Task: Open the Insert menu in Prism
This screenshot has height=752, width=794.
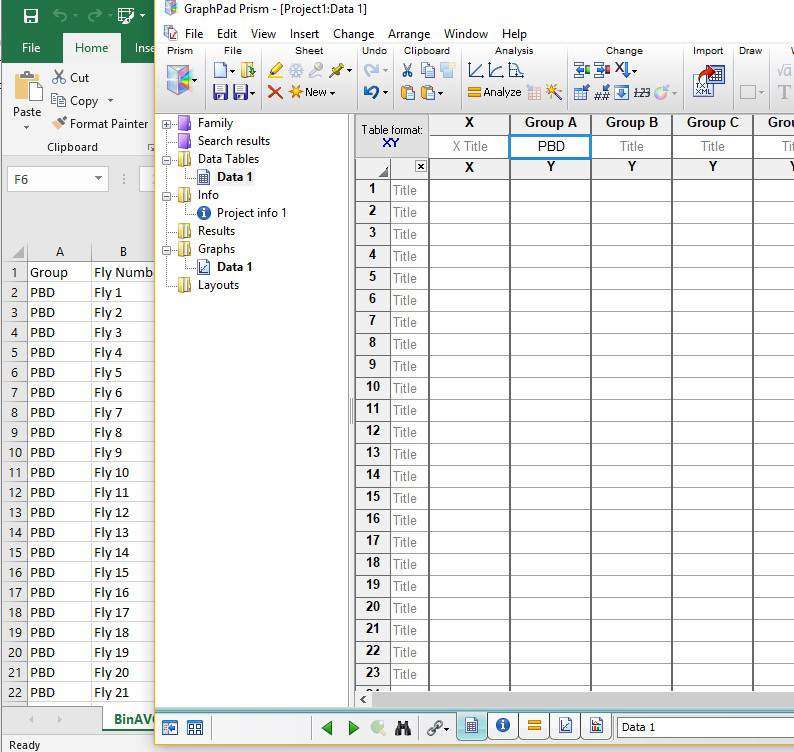Action: point(304,34)
